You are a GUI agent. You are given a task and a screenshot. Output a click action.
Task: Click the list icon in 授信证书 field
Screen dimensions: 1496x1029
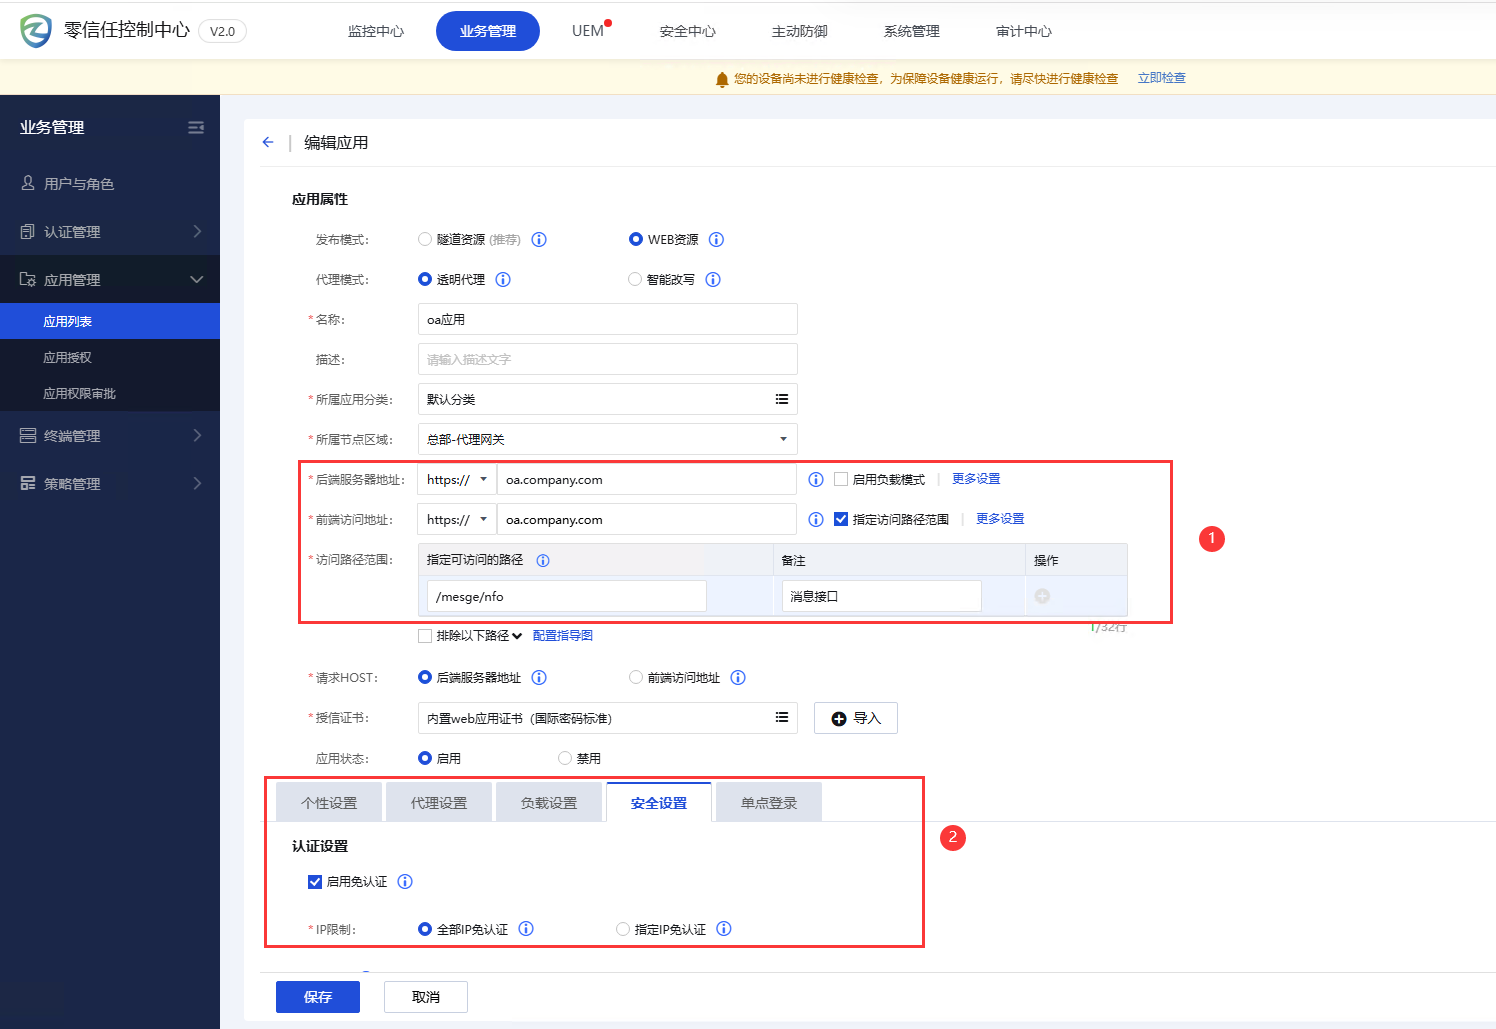pos(781,718)
